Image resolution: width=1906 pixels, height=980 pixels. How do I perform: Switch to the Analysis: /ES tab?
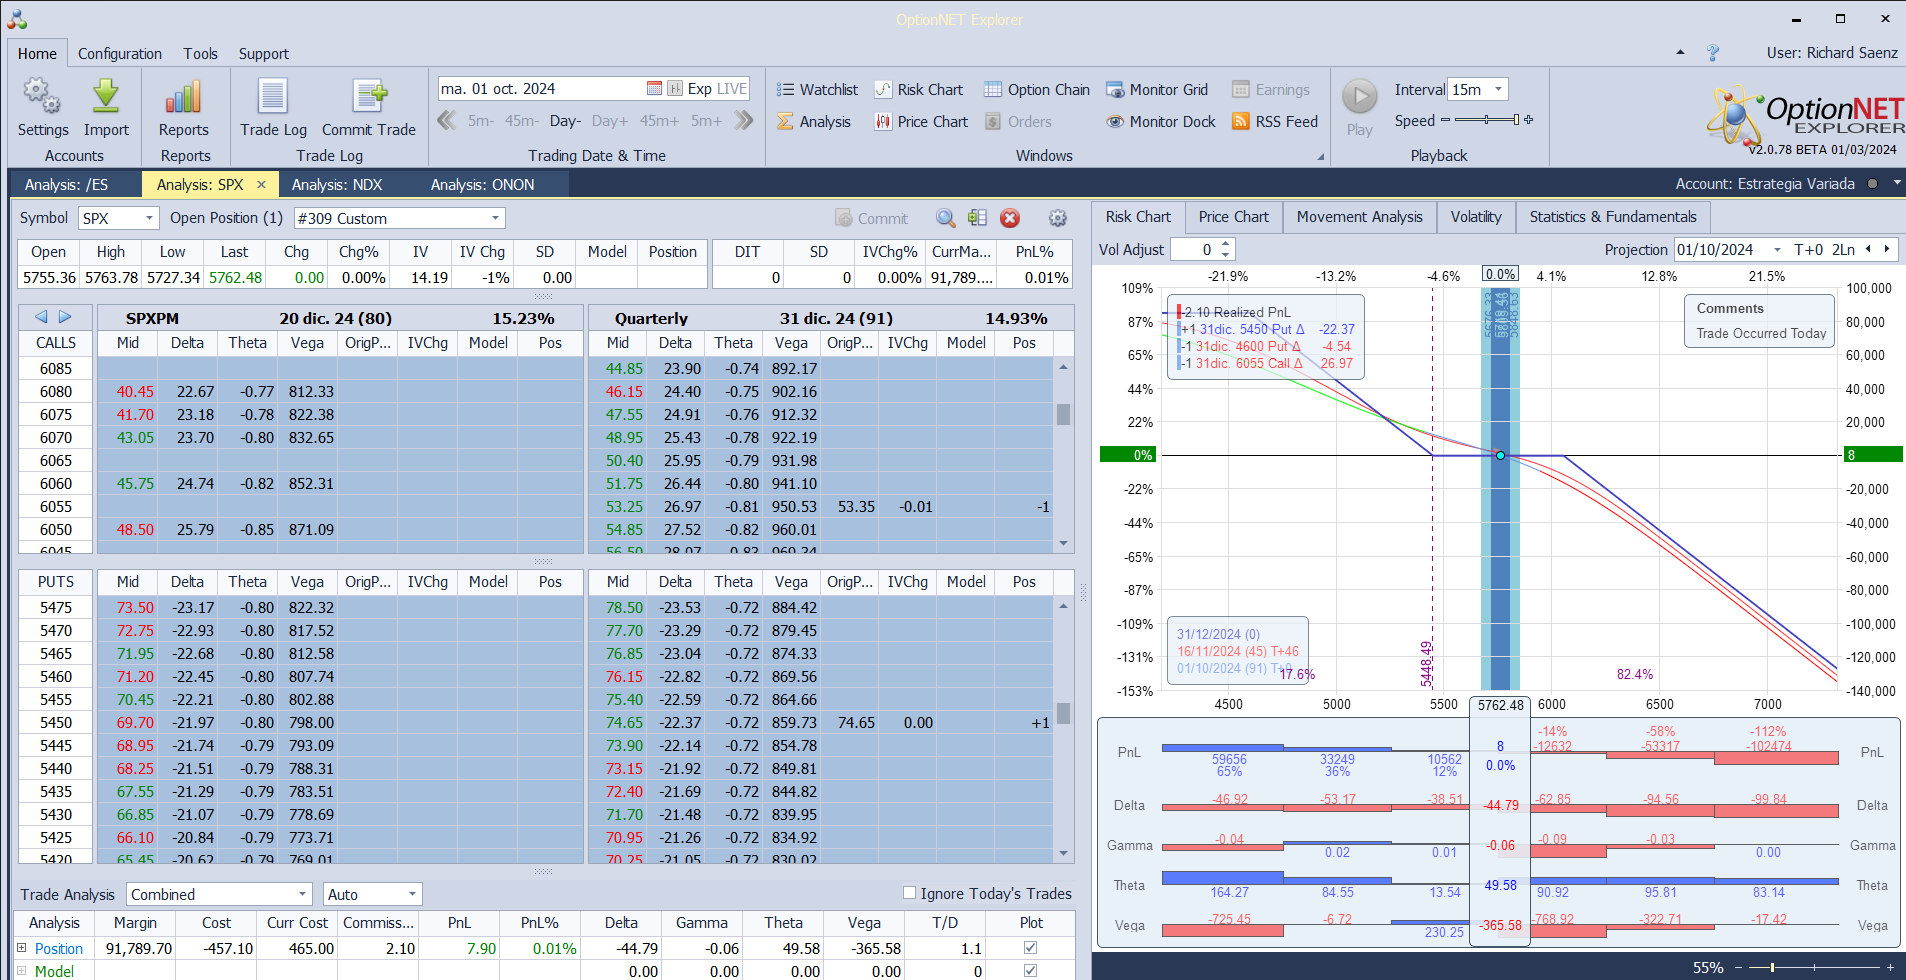tap(66, 184)
